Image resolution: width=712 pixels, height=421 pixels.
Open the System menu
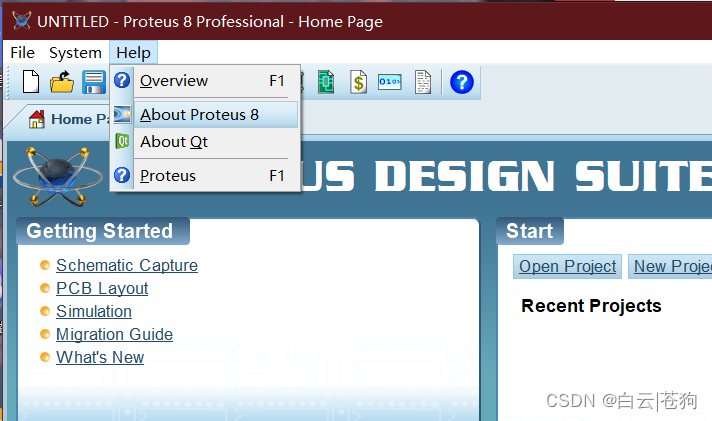[x=75, y=53]
